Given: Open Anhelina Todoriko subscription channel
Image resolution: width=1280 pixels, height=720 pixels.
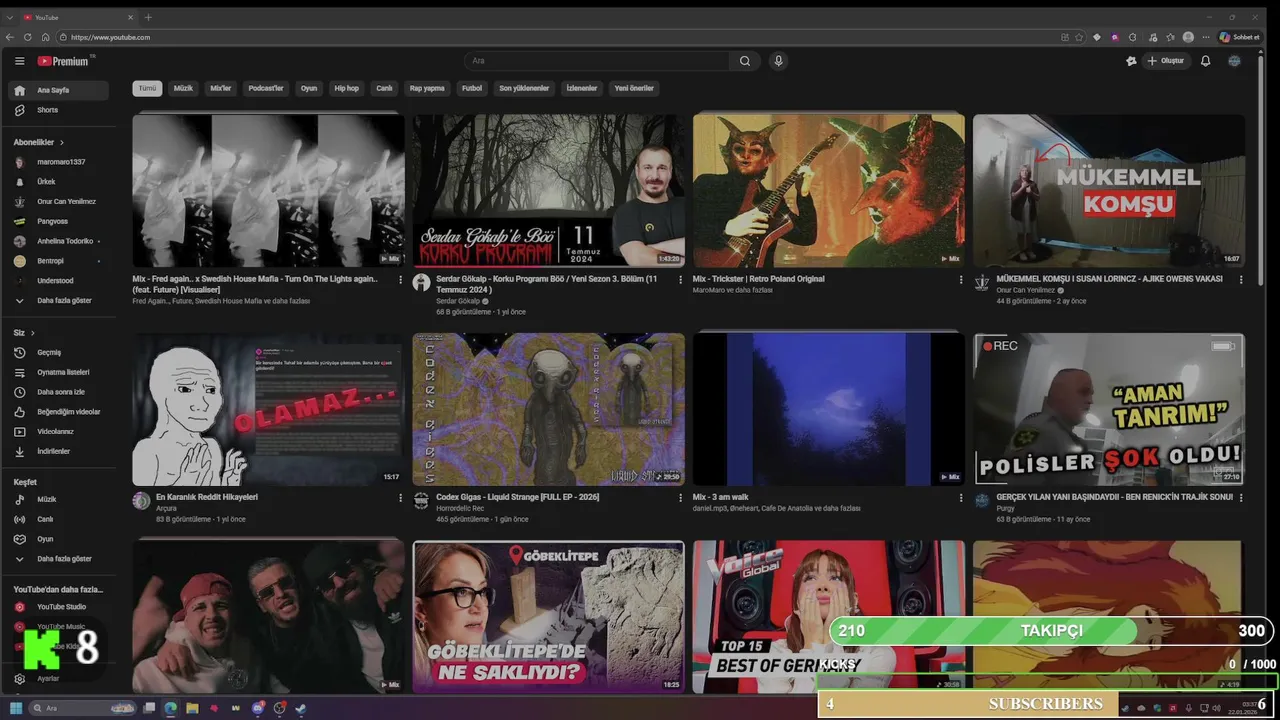Looking at the screenshot, I should coord(56,241).
